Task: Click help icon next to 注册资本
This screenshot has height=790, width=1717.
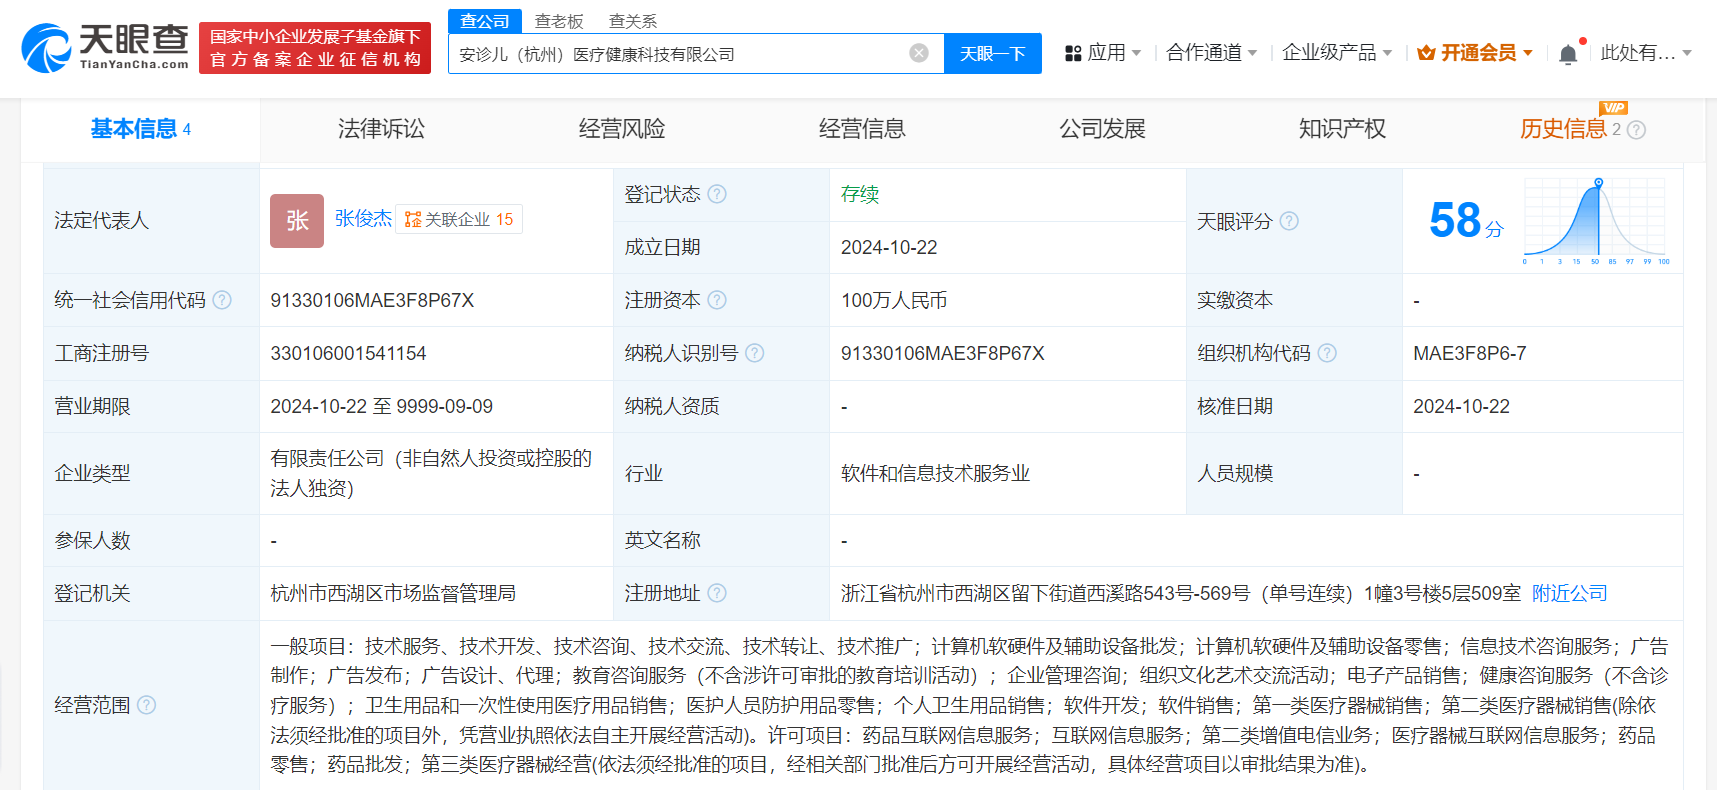Action: [x=717, y=300]
